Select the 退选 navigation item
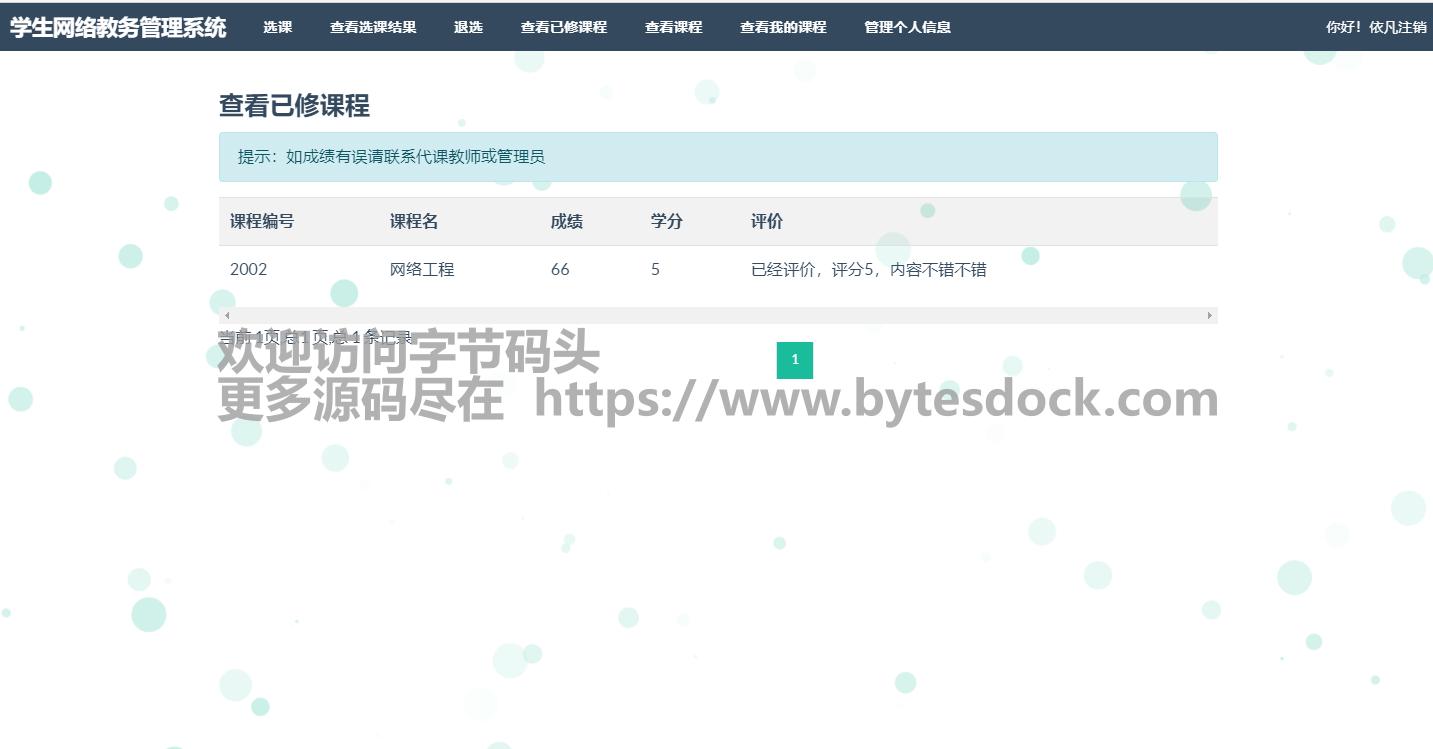 coord(468,27)
